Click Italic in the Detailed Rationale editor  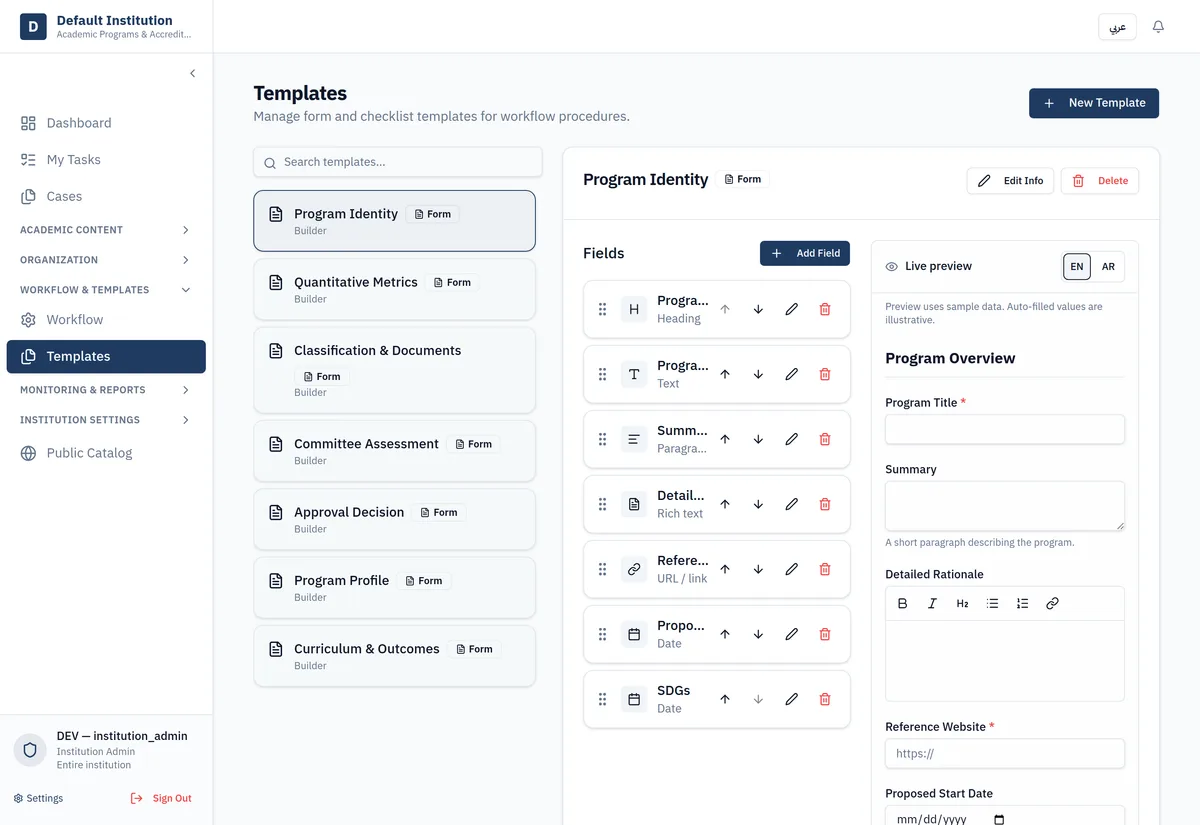click(x=932, y=603)
